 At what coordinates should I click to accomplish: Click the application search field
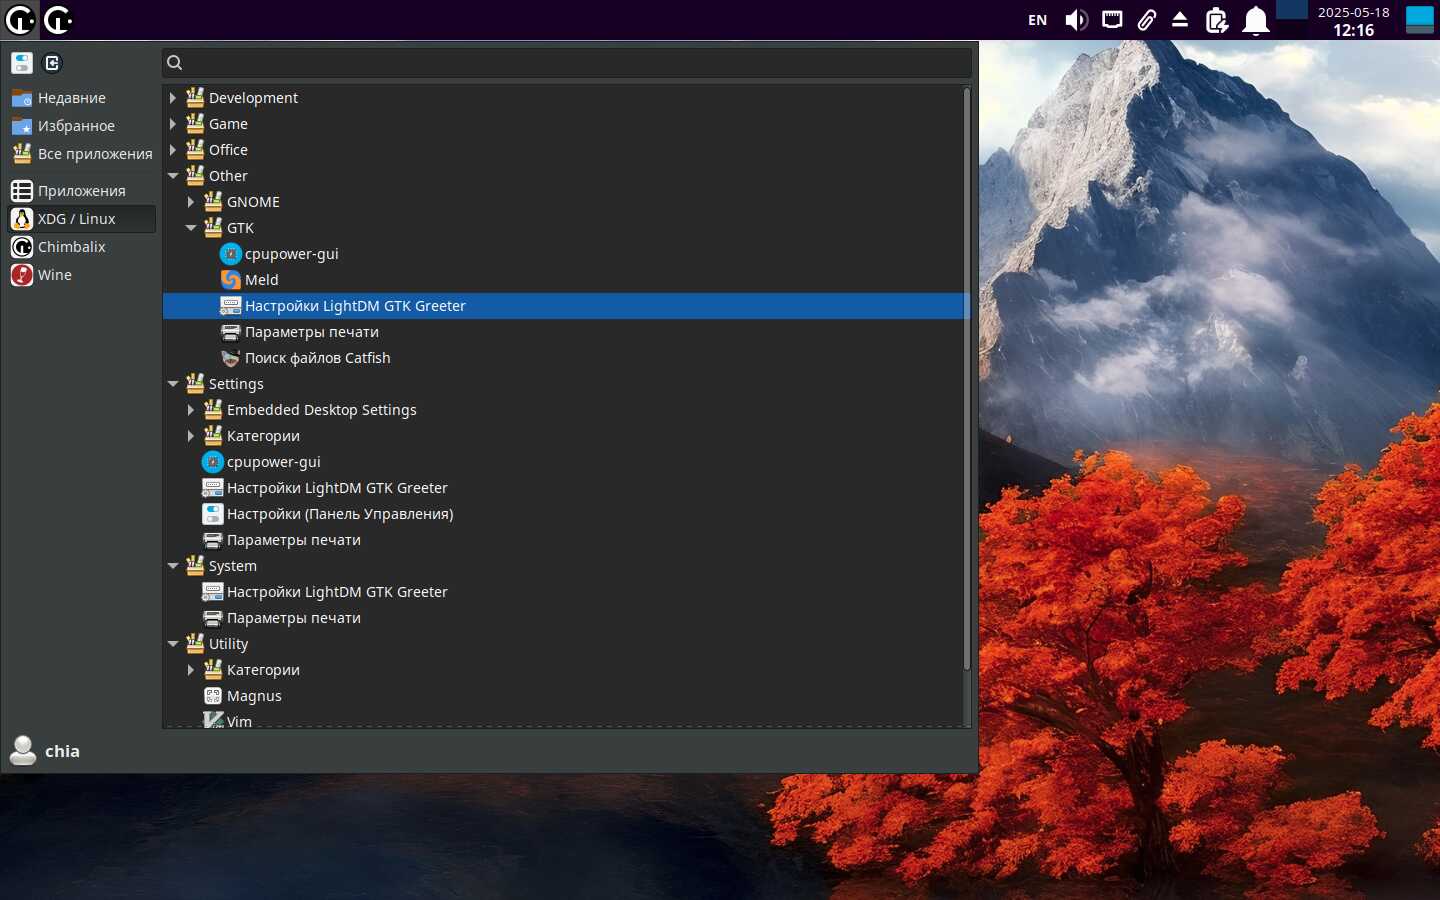point(567,63)
